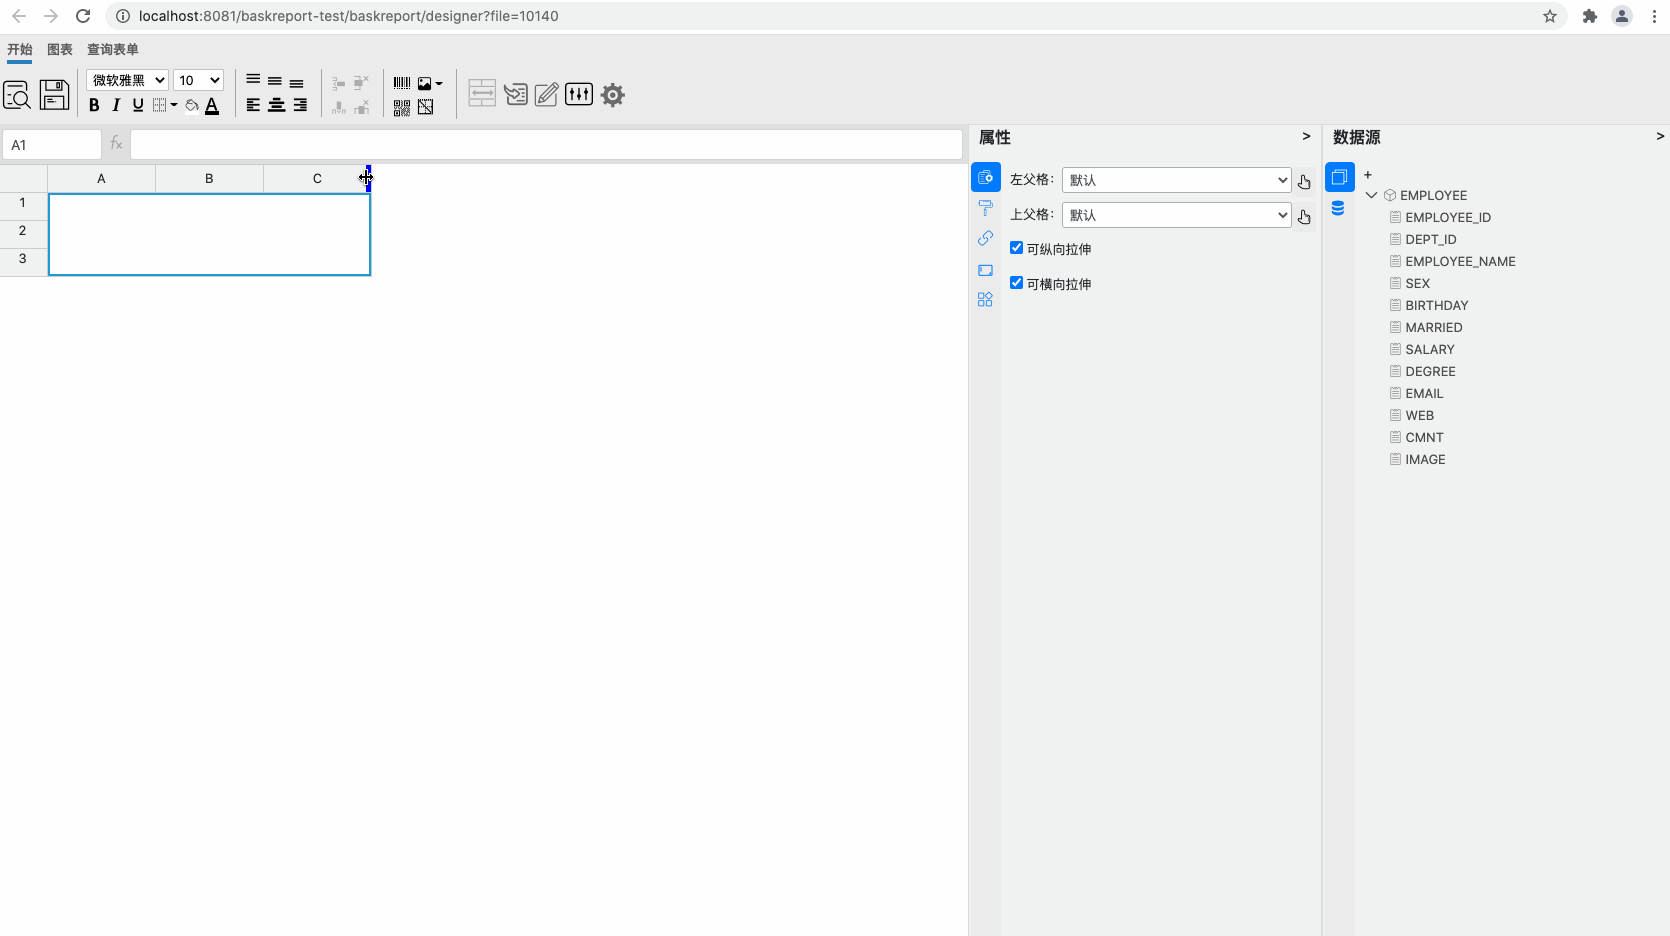The width and height of the screenshot is (1670, 936).
Task: Switch to the 查询表单 tab
Action: [x=113, y=49]
